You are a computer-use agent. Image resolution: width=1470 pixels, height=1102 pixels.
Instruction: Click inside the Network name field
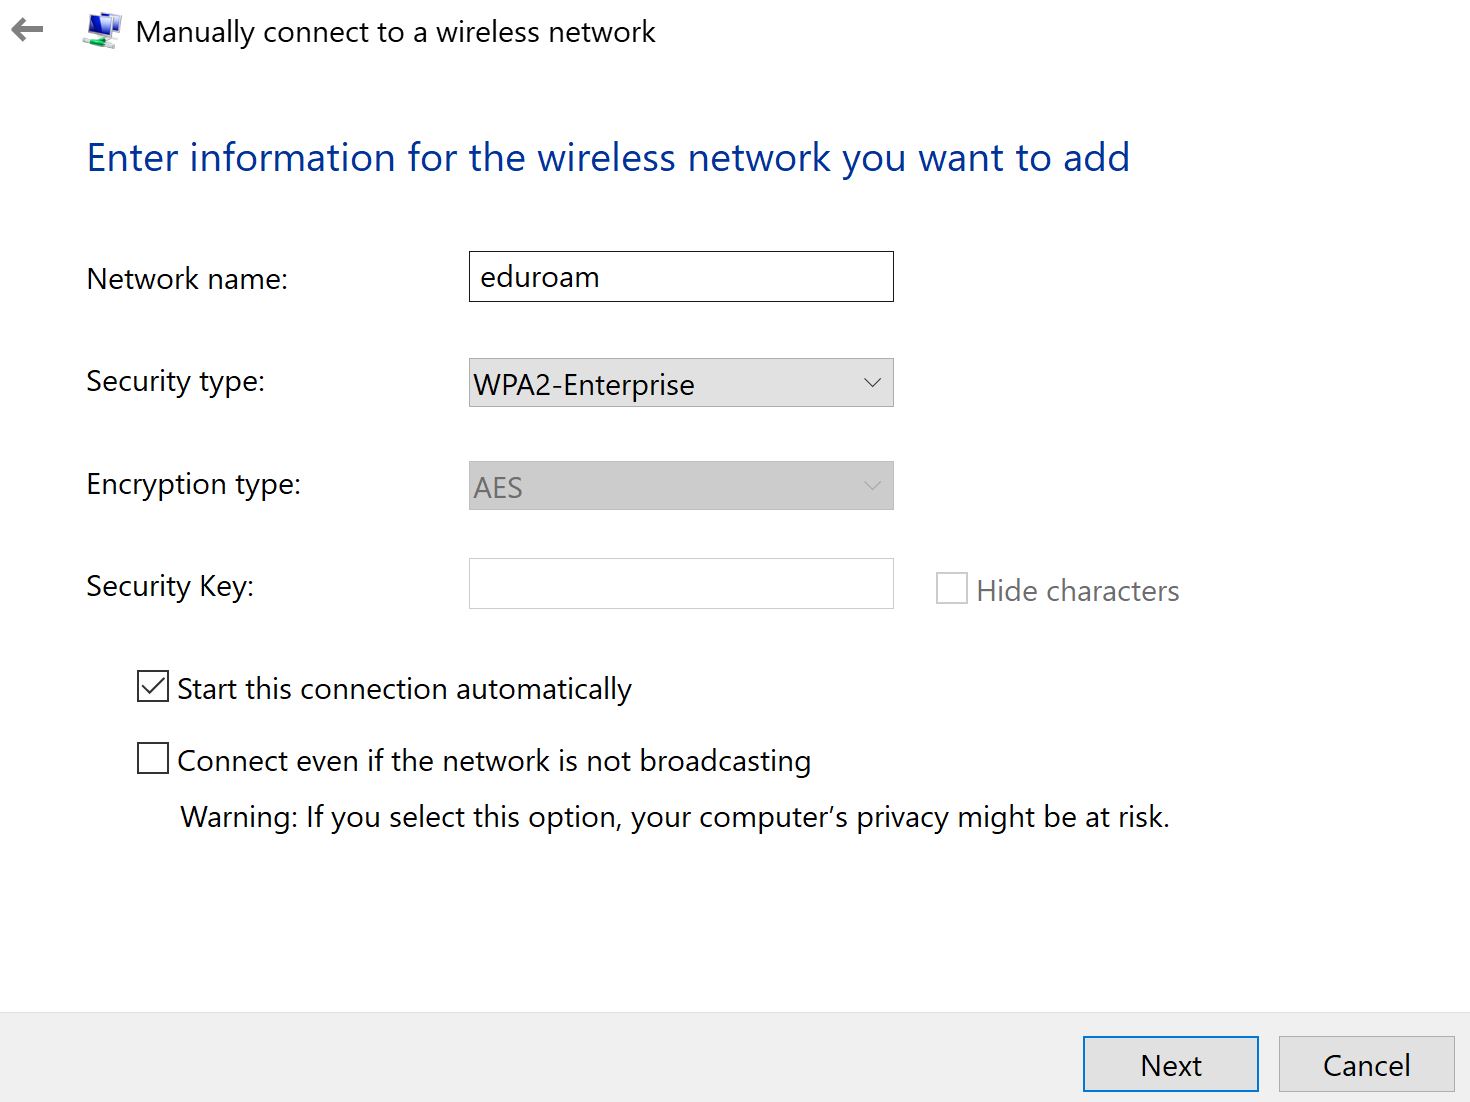tap(680, 277)
